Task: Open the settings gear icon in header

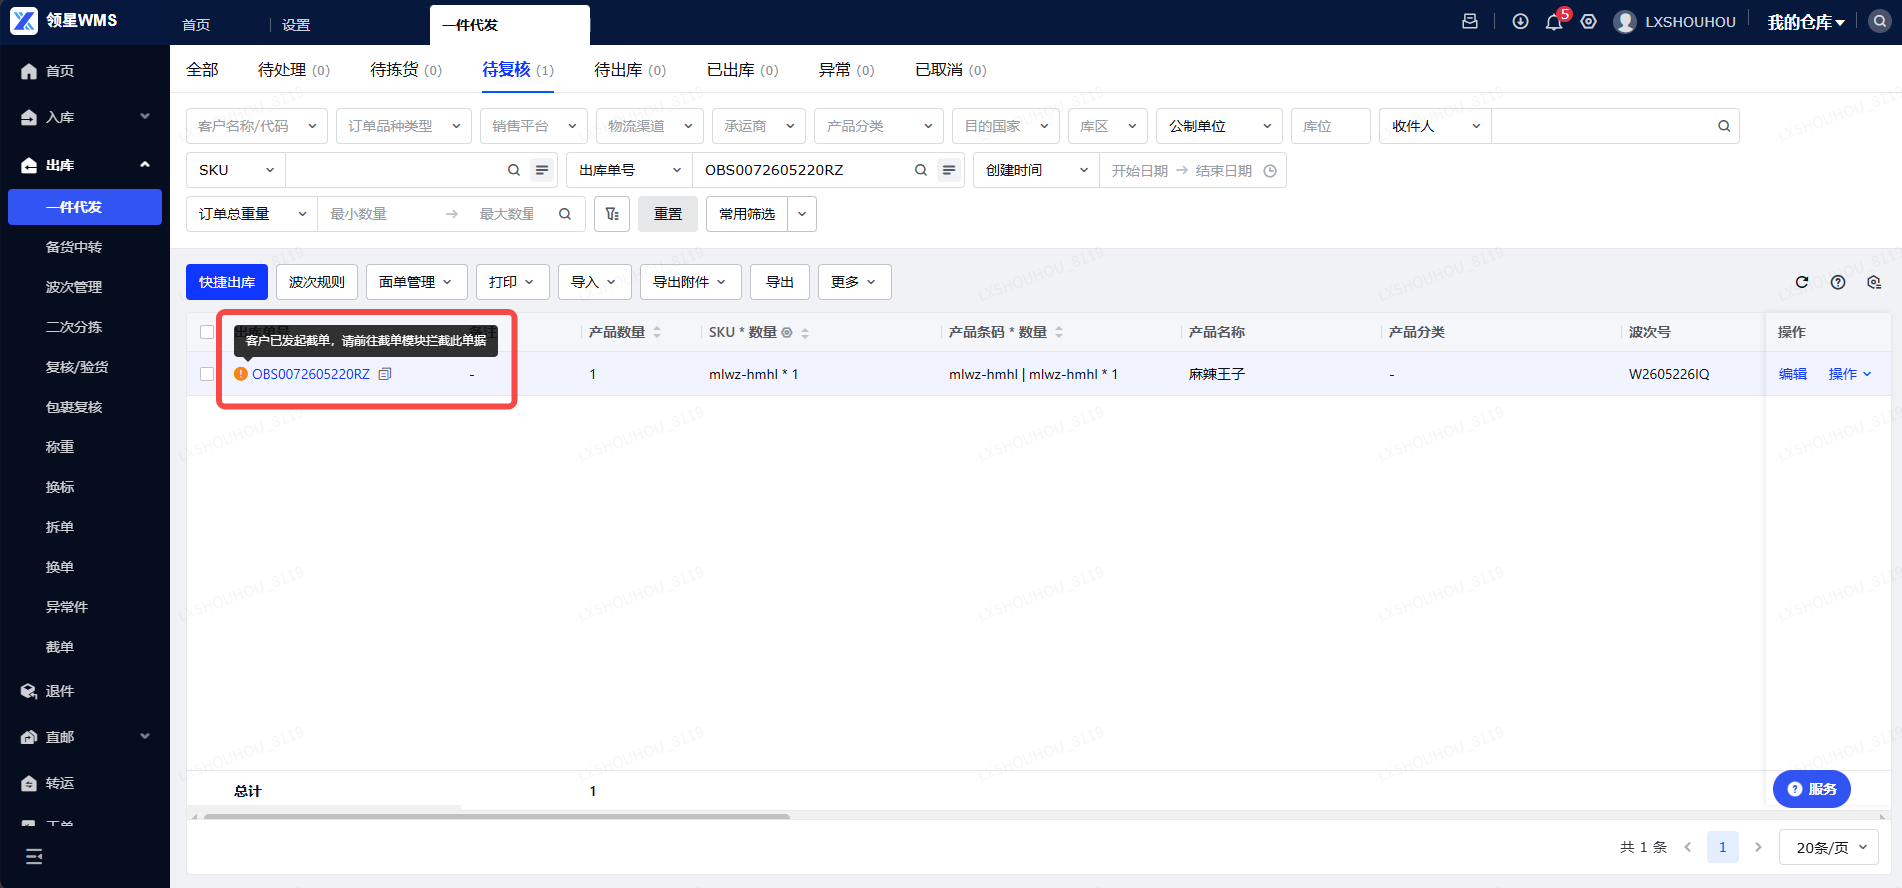Action: click(1589, 21)
